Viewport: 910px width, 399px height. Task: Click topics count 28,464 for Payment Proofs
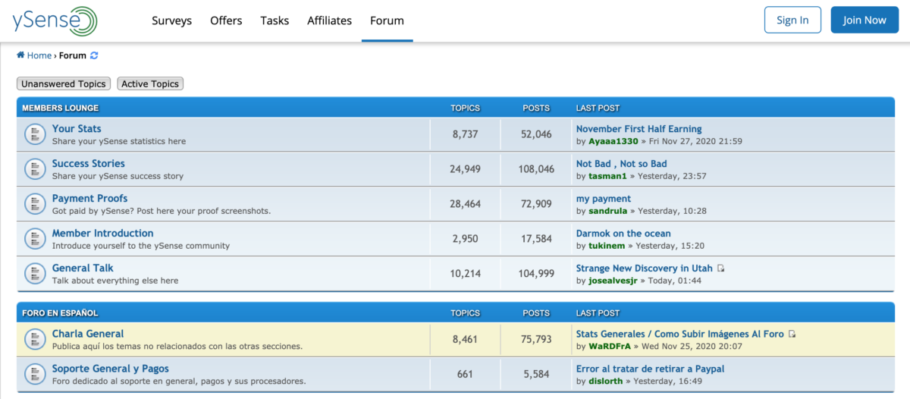click(x=465, y=204)
